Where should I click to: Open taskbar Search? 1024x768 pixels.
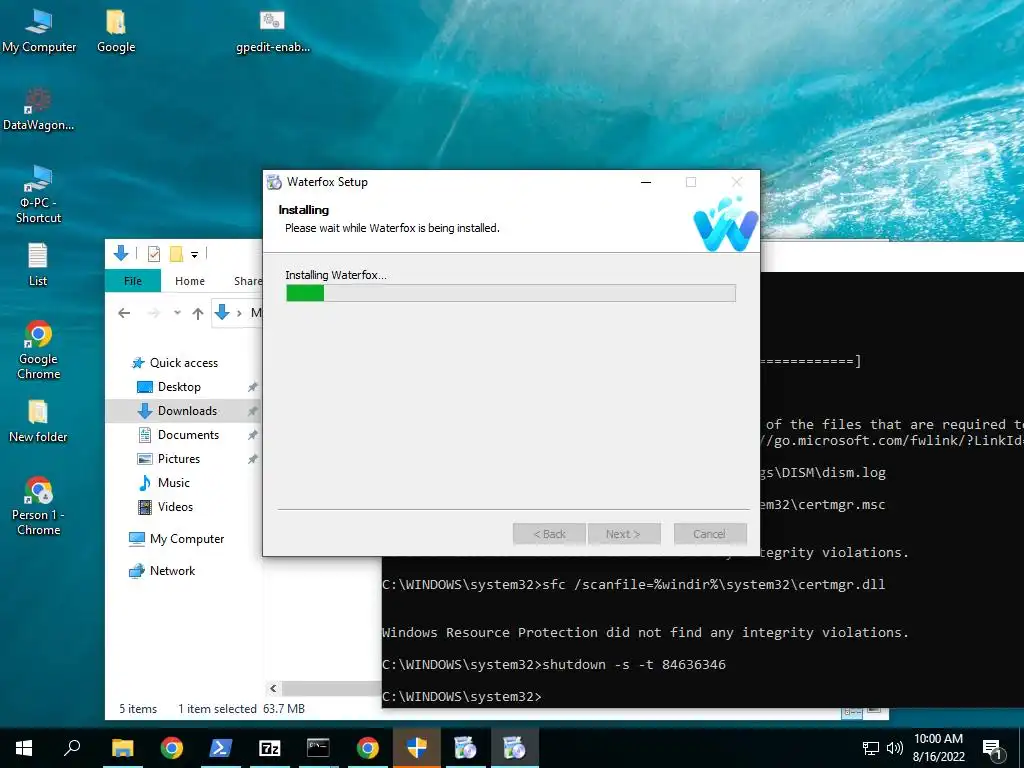[72, 748]
